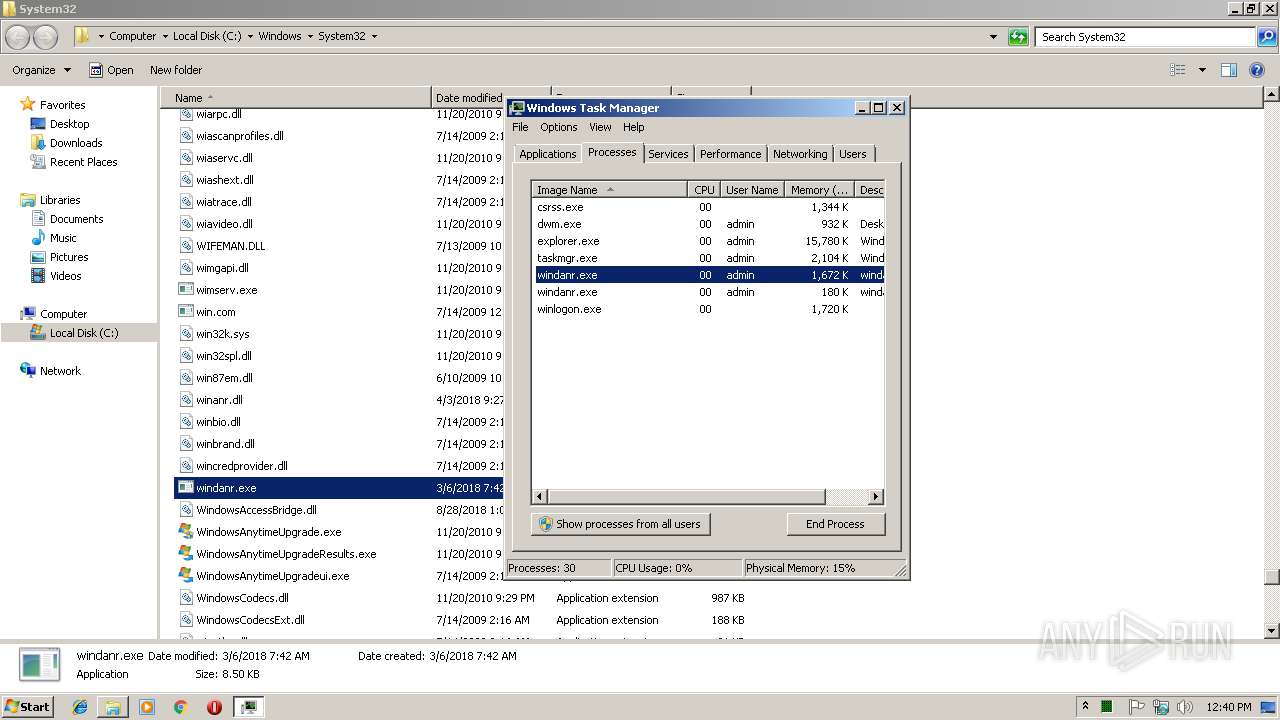This screenshot has width=1280, height=720.
Task: Select explorer.exe process row
Action: coord(708,241)
